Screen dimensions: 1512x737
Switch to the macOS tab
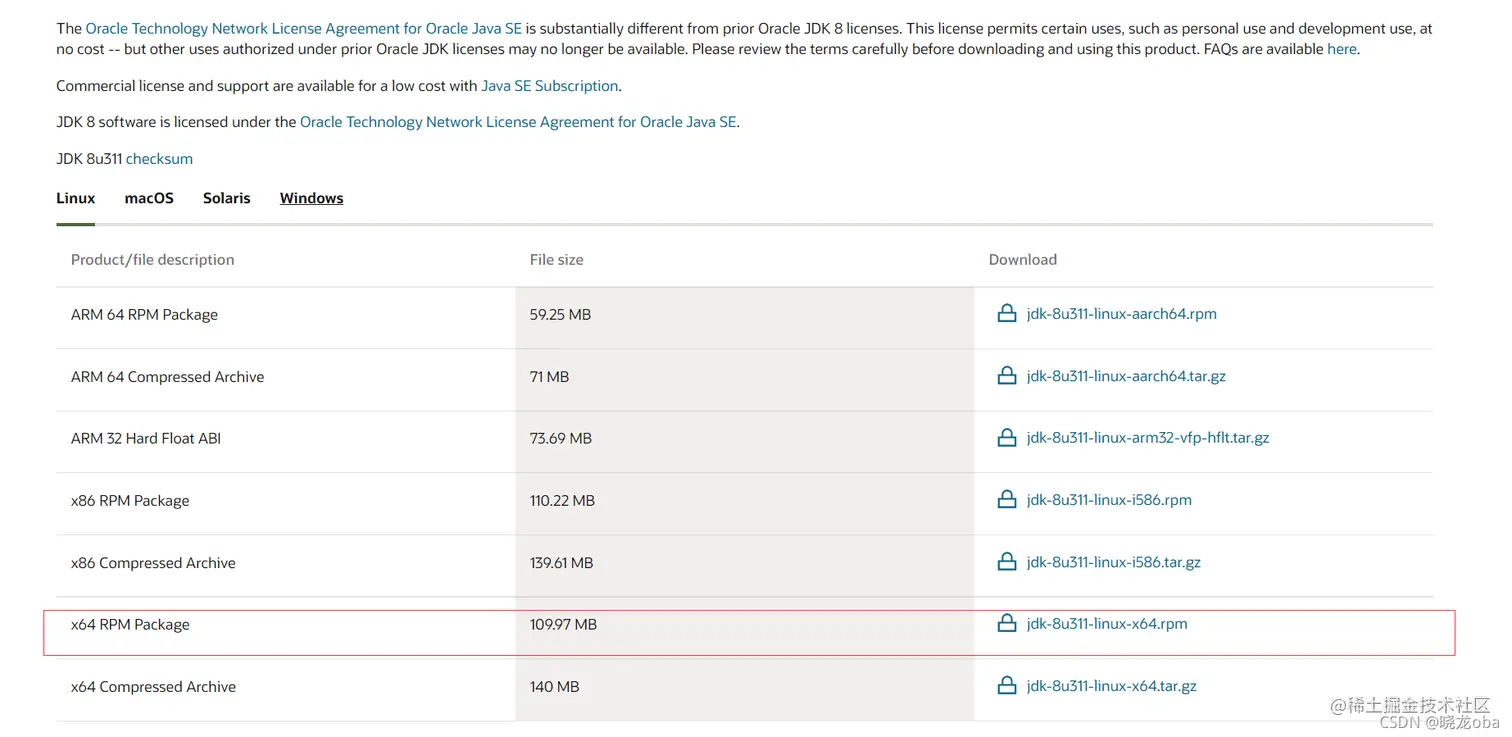click(x=149, y=198)
